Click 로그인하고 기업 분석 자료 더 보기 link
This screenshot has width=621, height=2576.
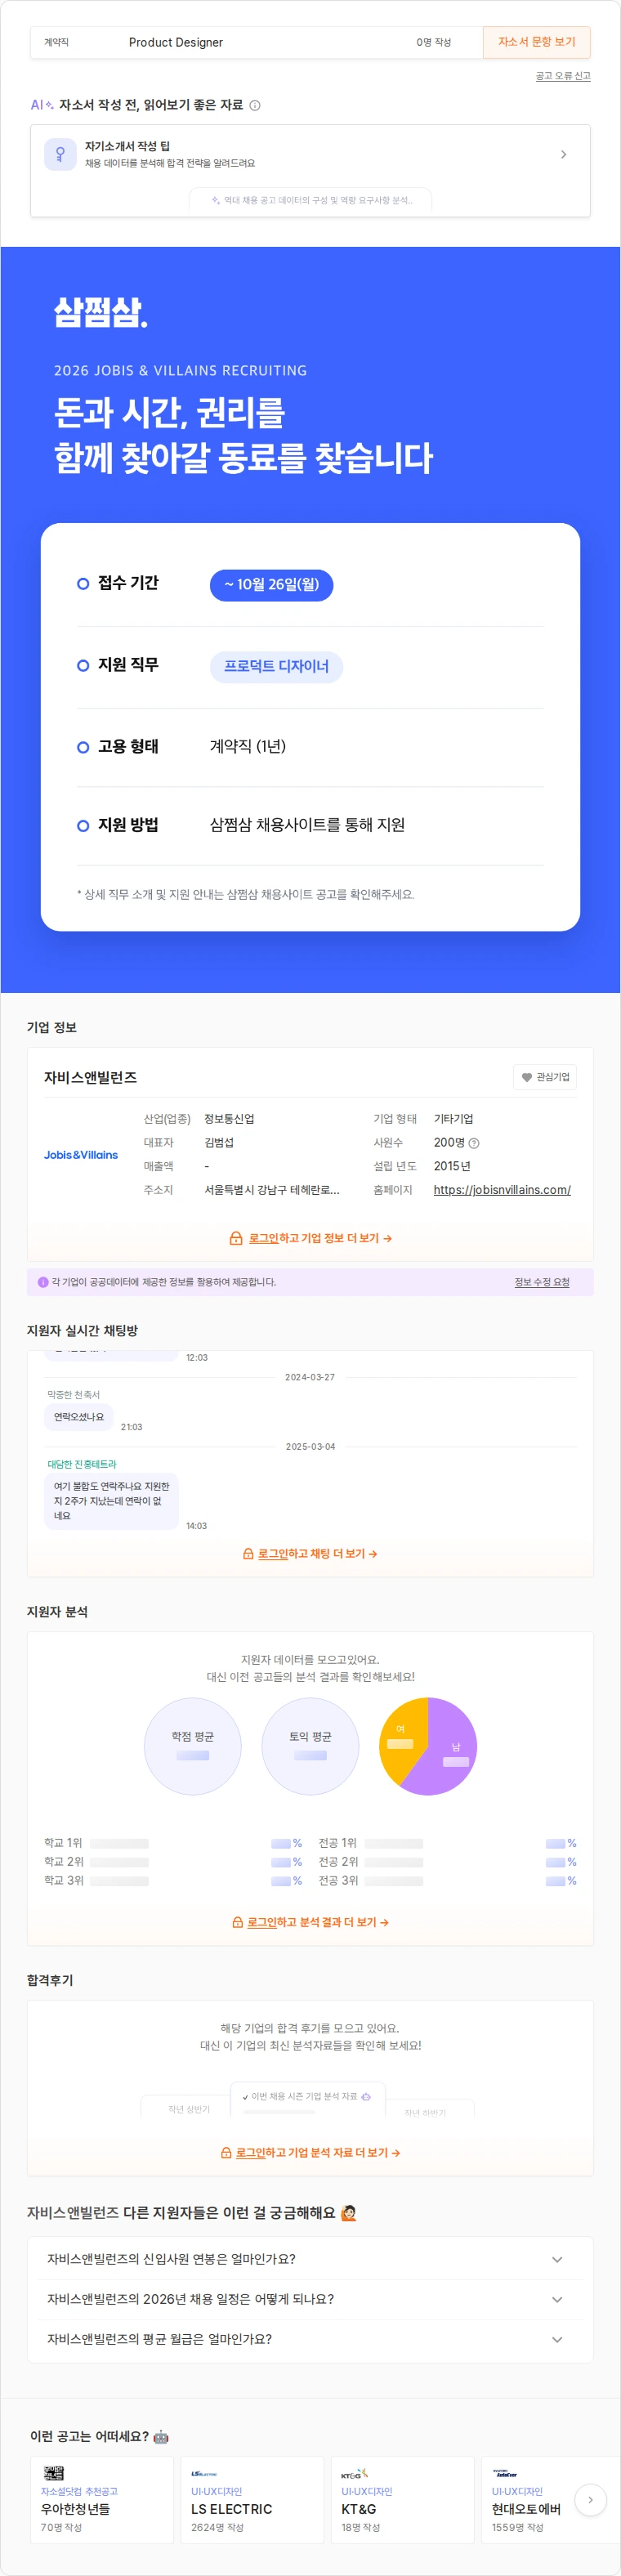318,2153
